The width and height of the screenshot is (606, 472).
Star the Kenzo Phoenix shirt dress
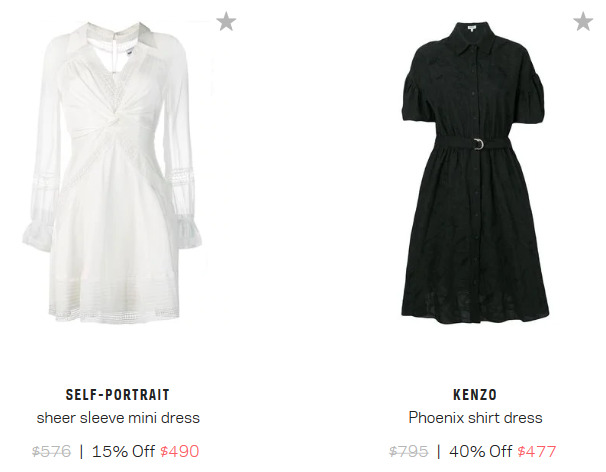pyautogui.click(x=583, y=21)
